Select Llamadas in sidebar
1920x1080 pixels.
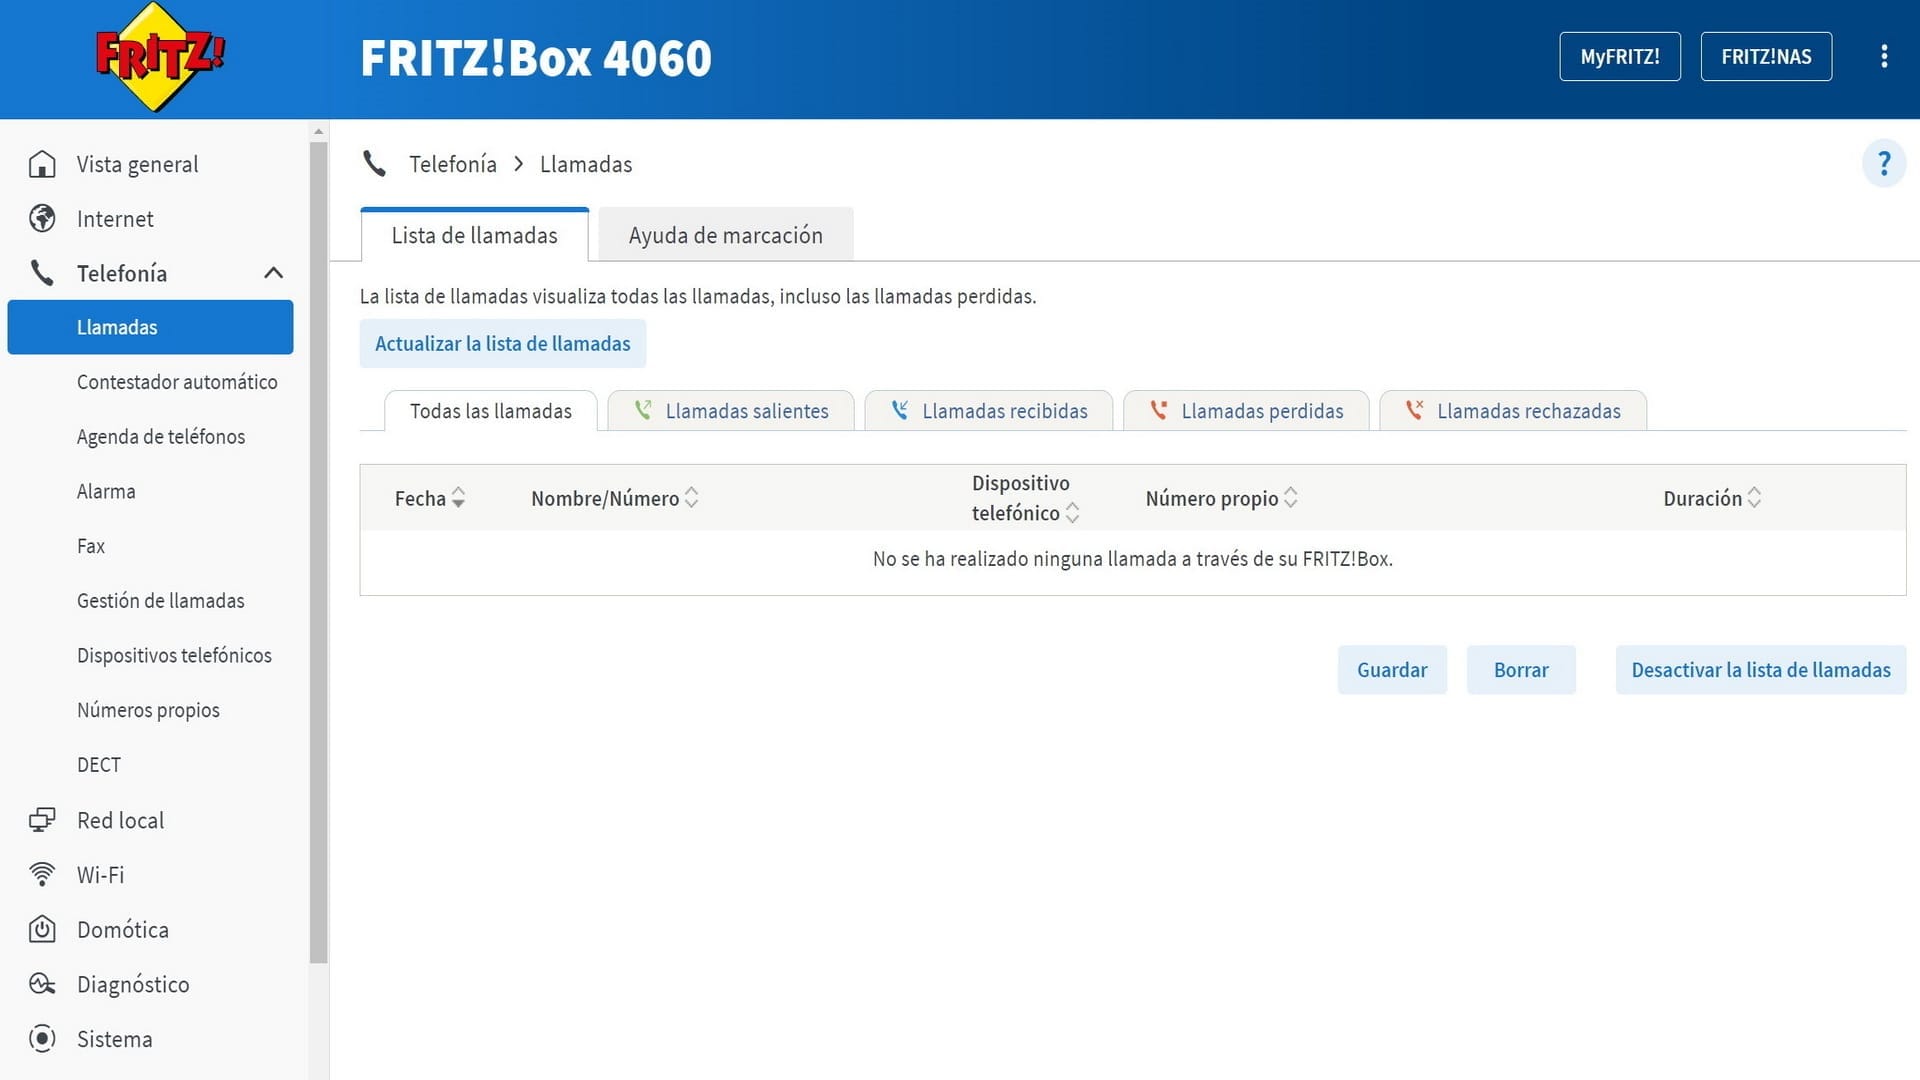[x=150, y=327]
